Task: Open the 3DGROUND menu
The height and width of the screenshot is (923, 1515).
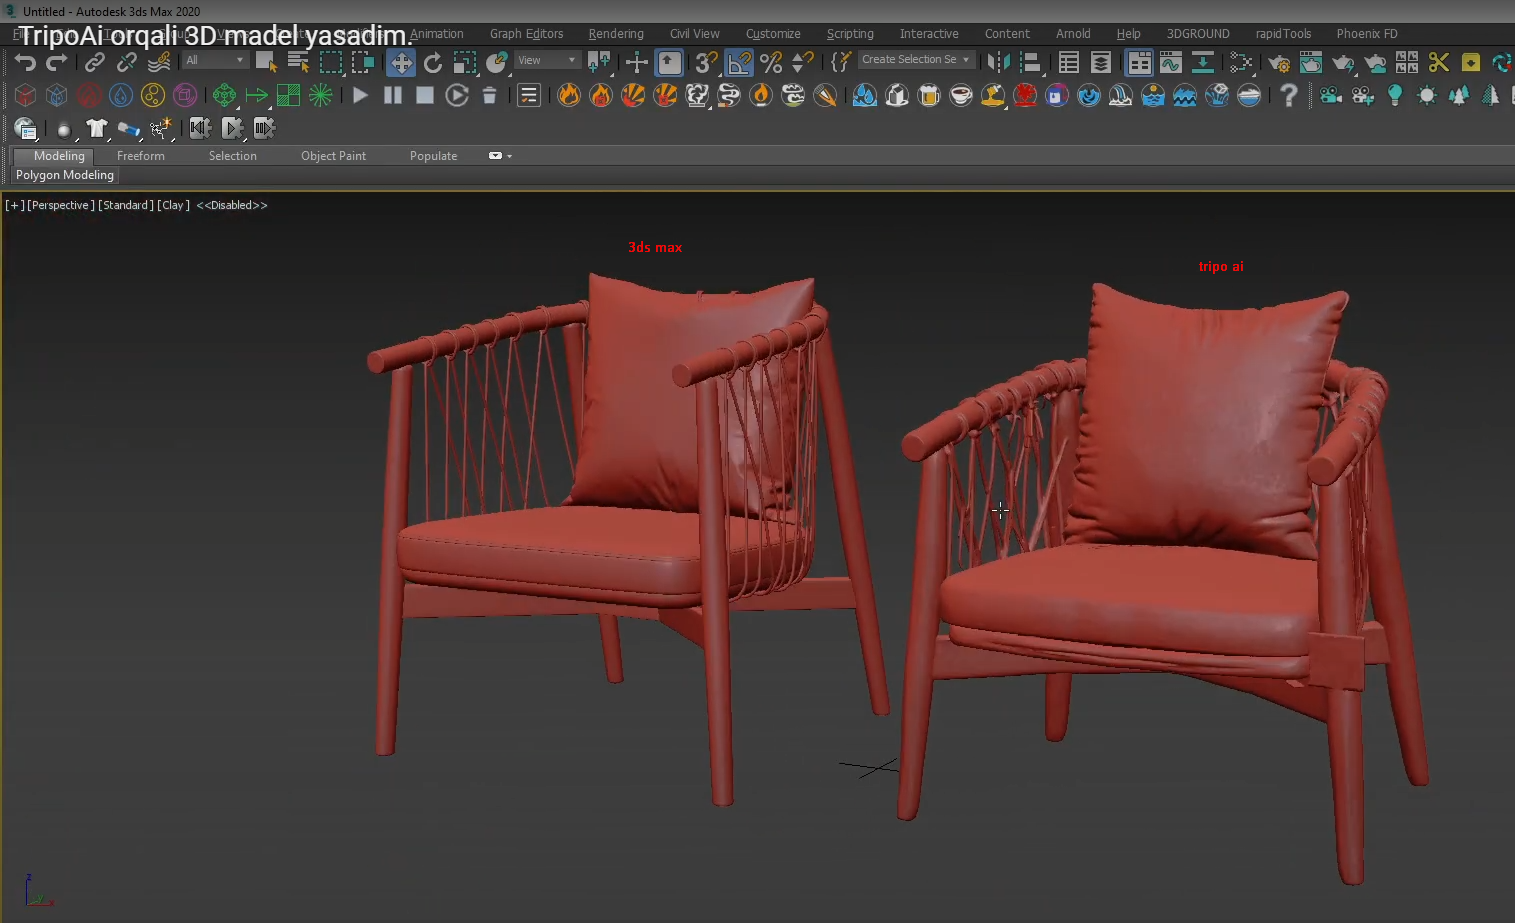Action: coord(1198,34)
